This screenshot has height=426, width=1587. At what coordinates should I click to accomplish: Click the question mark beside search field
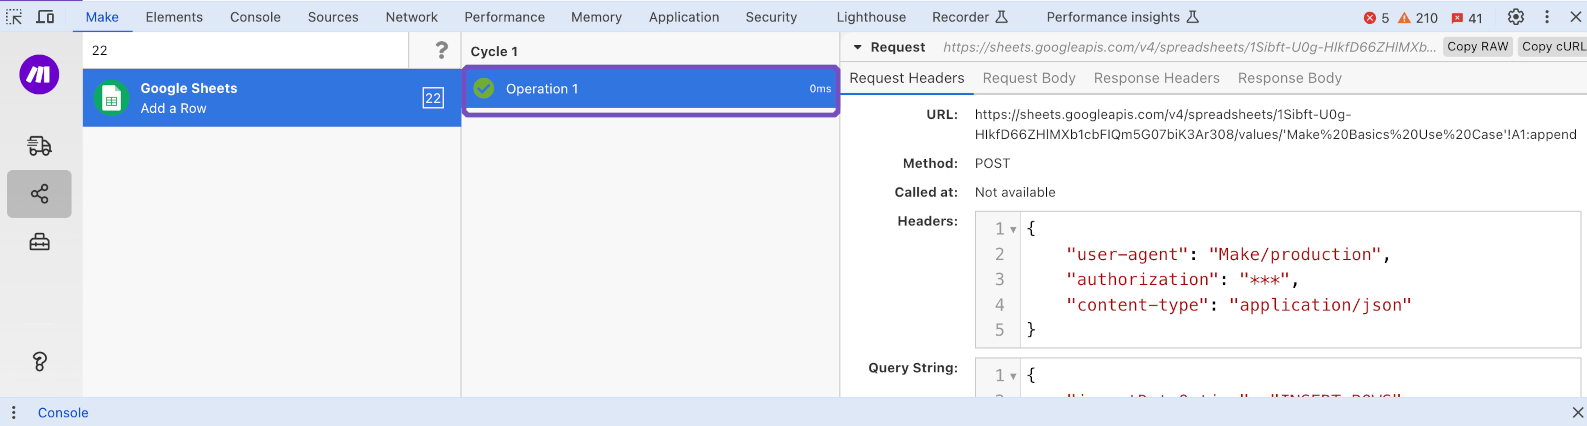tap(441, 50)
